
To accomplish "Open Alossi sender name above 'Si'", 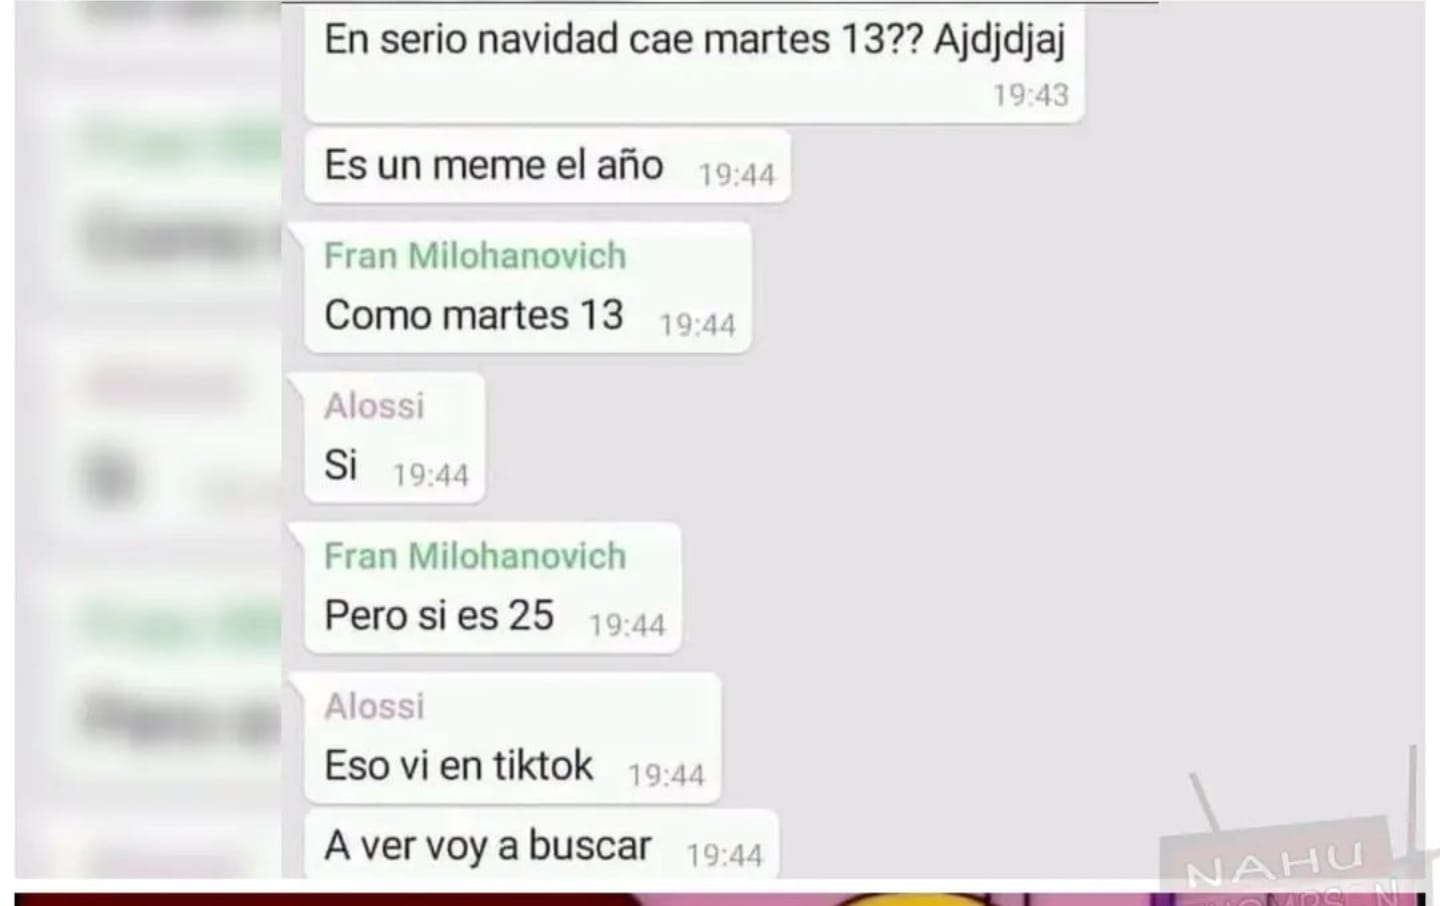I will (x=374, y=406).
